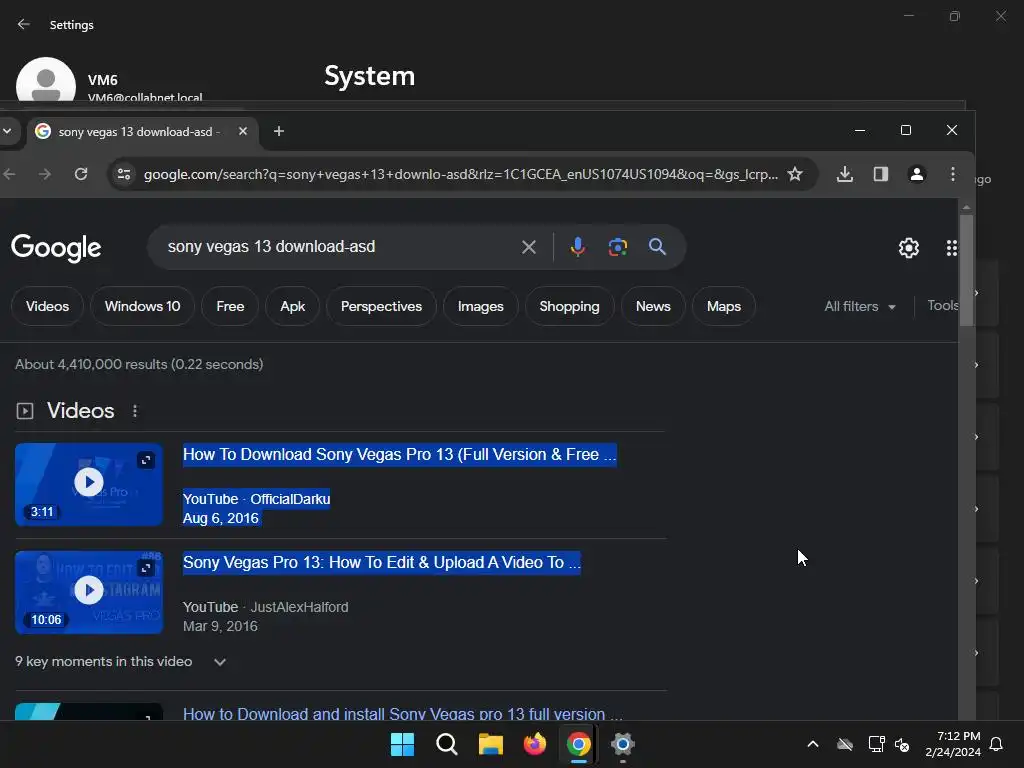Open a new Chrome tab
Viewport: 1024px width, 768px height.
click(x=279, y=131)
